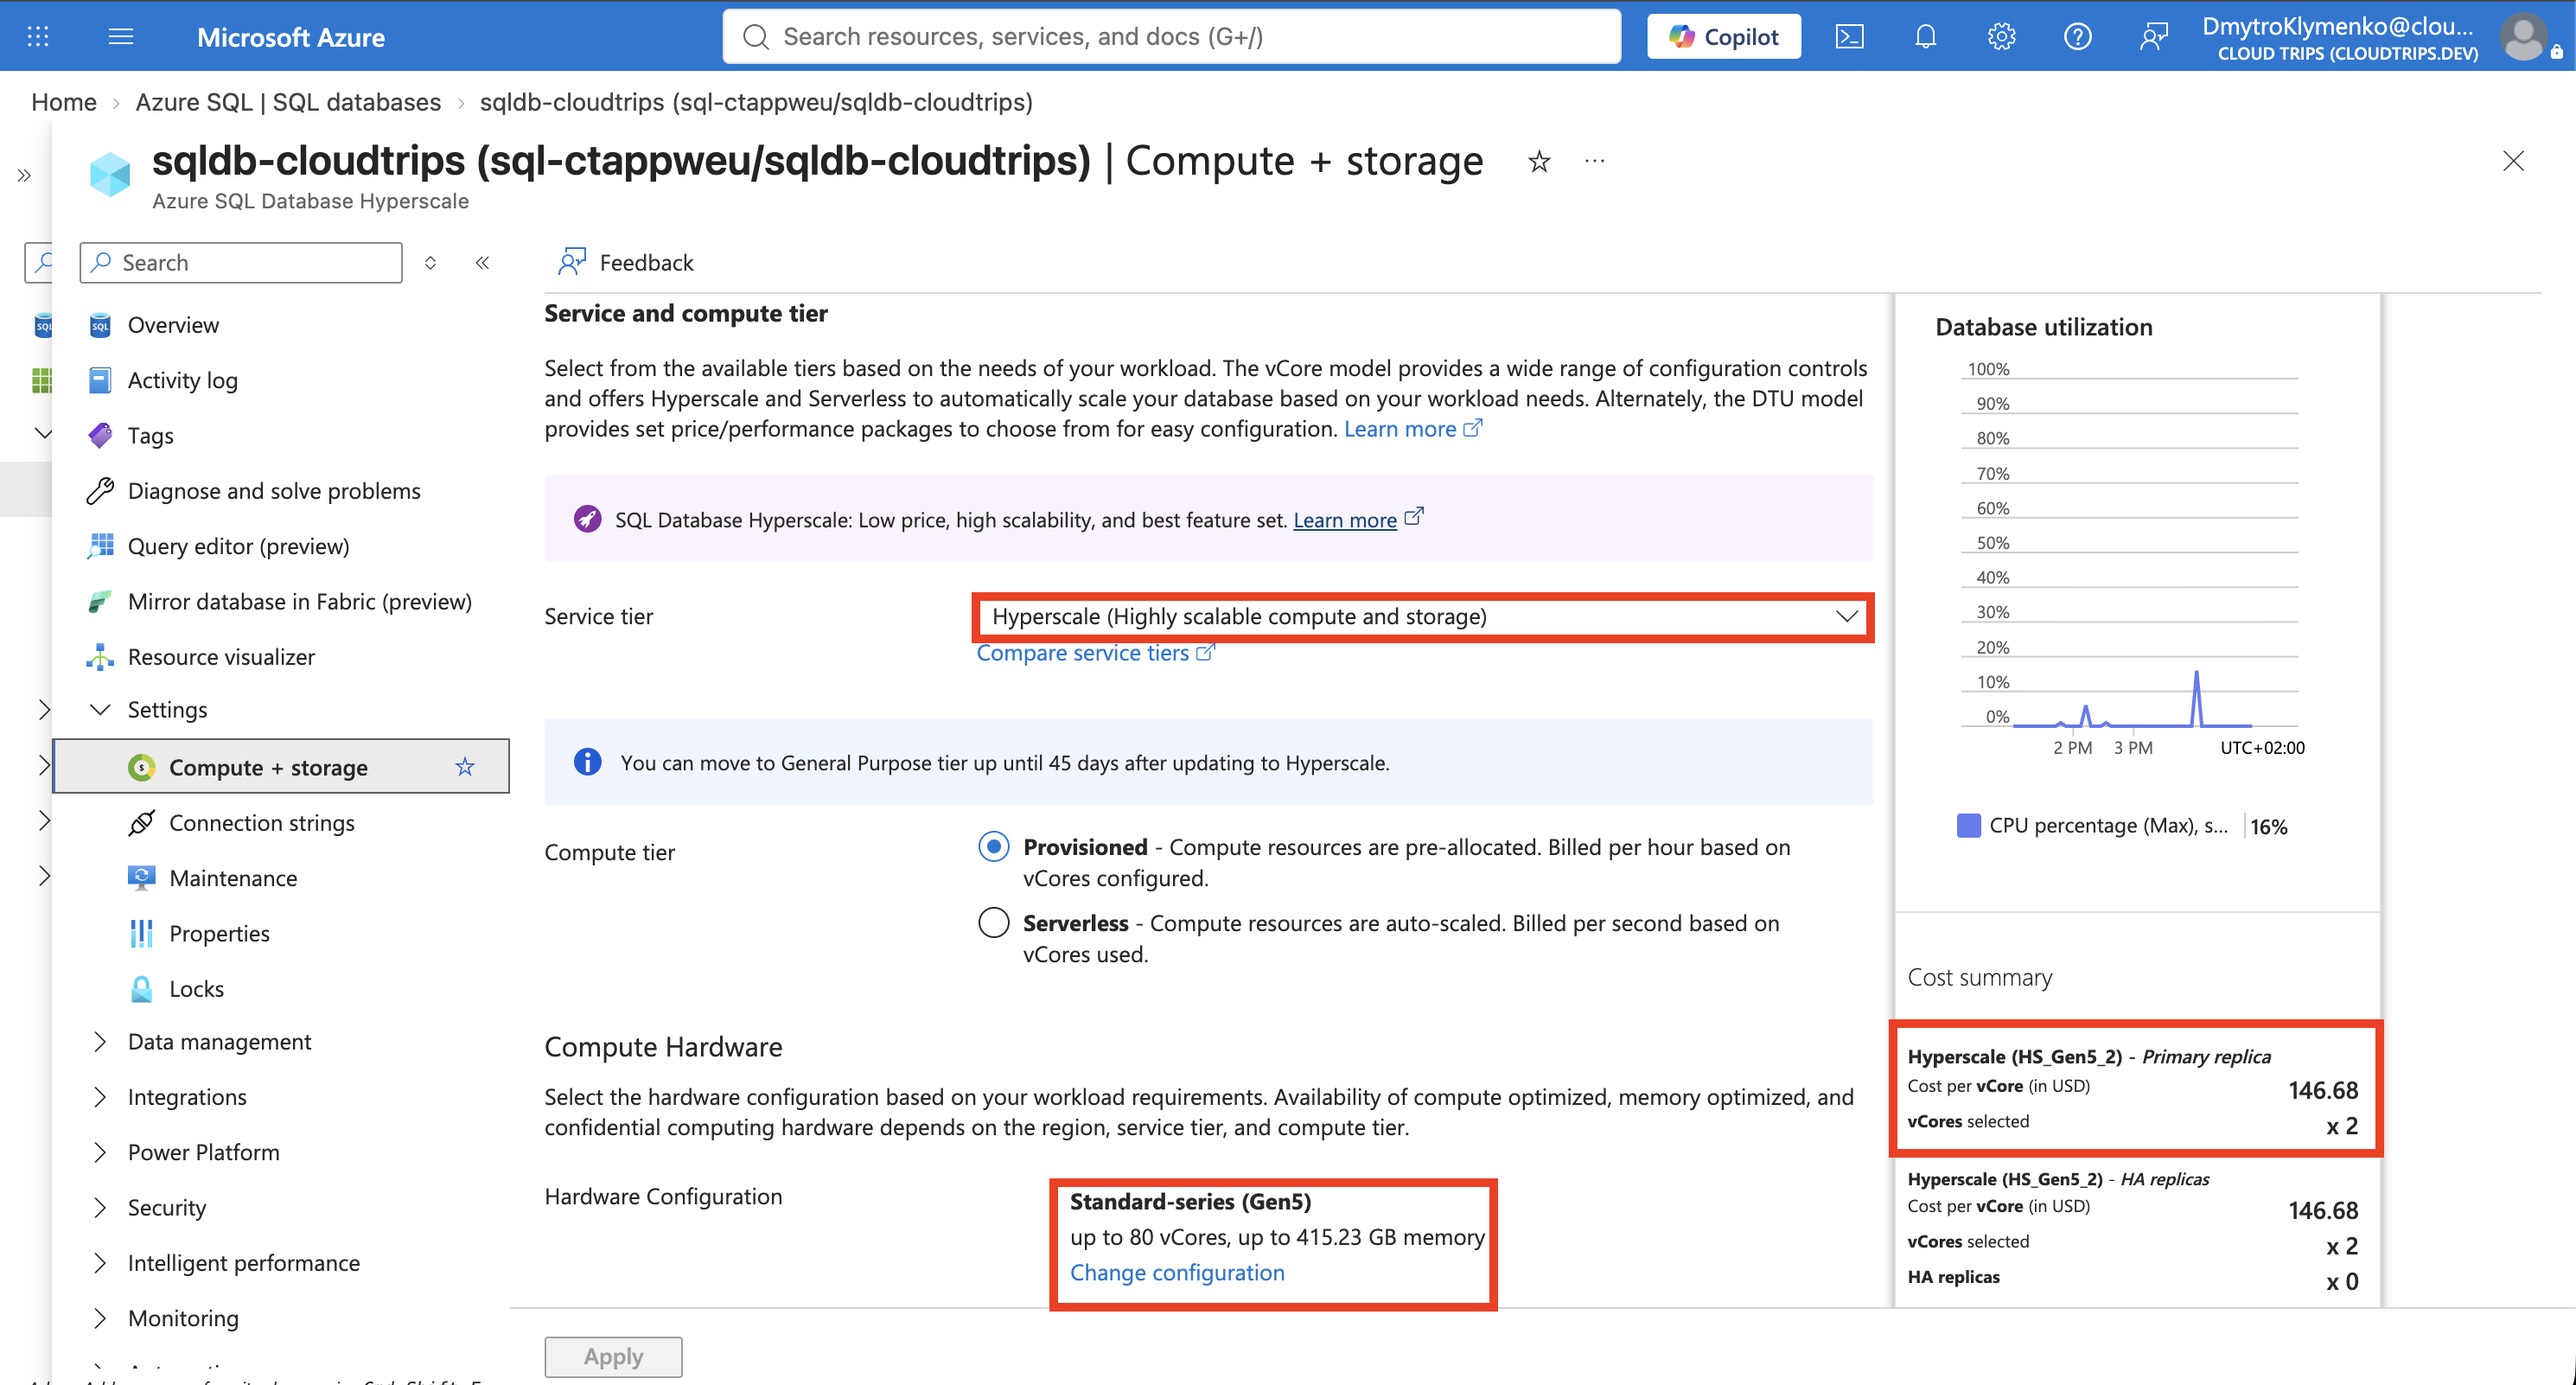2576x1385 pixels.
Task: Expand the Data management section
Action: click(100, 1042)
